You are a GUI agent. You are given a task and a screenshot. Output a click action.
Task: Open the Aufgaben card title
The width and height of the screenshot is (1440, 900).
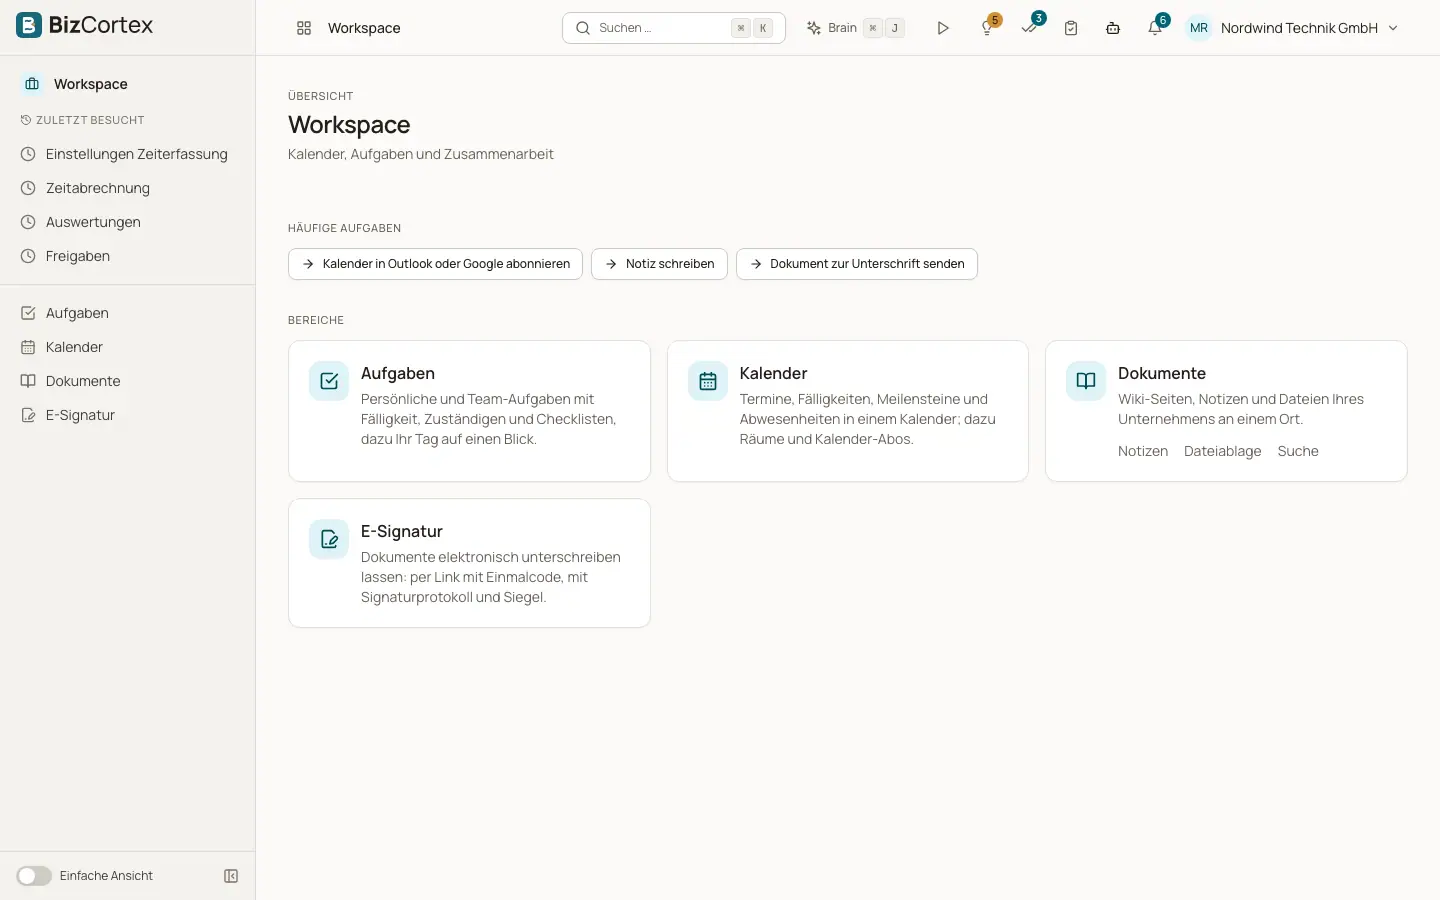point(398,373)
